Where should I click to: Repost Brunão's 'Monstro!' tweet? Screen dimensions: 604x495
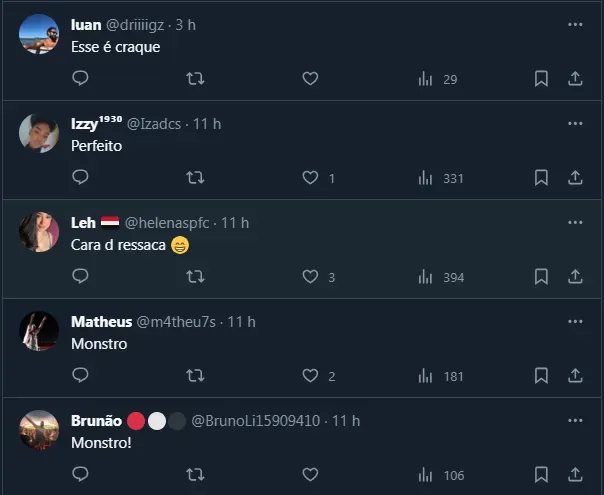196,474
